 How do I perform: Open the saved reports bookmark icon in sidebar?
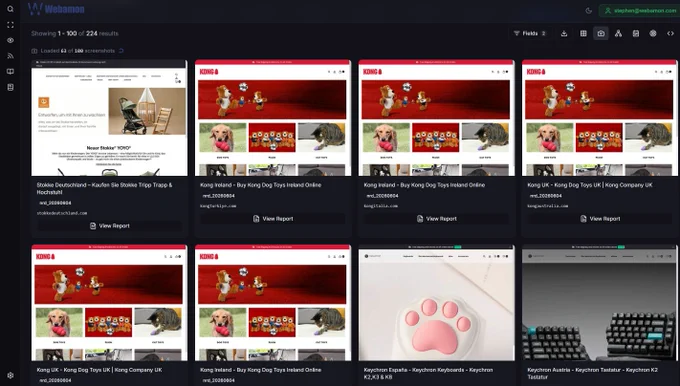[x=10, y=87]
